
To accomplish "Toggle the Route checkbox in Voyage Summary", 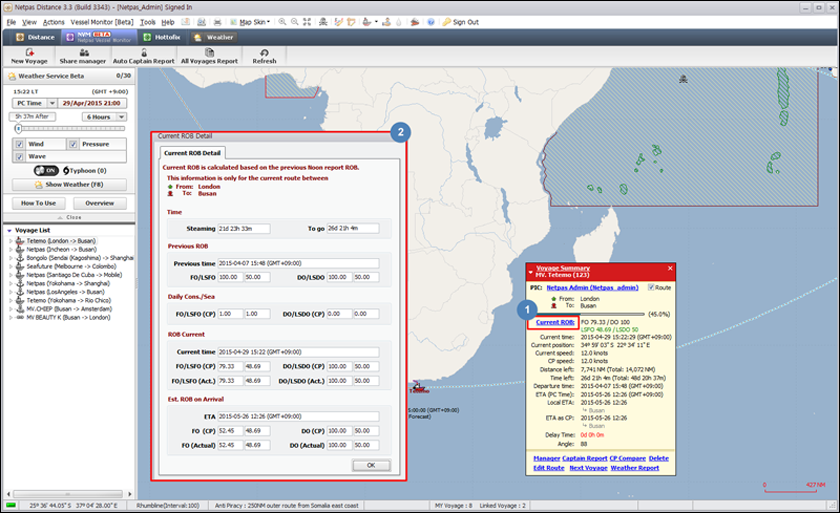I will point(651,288).
